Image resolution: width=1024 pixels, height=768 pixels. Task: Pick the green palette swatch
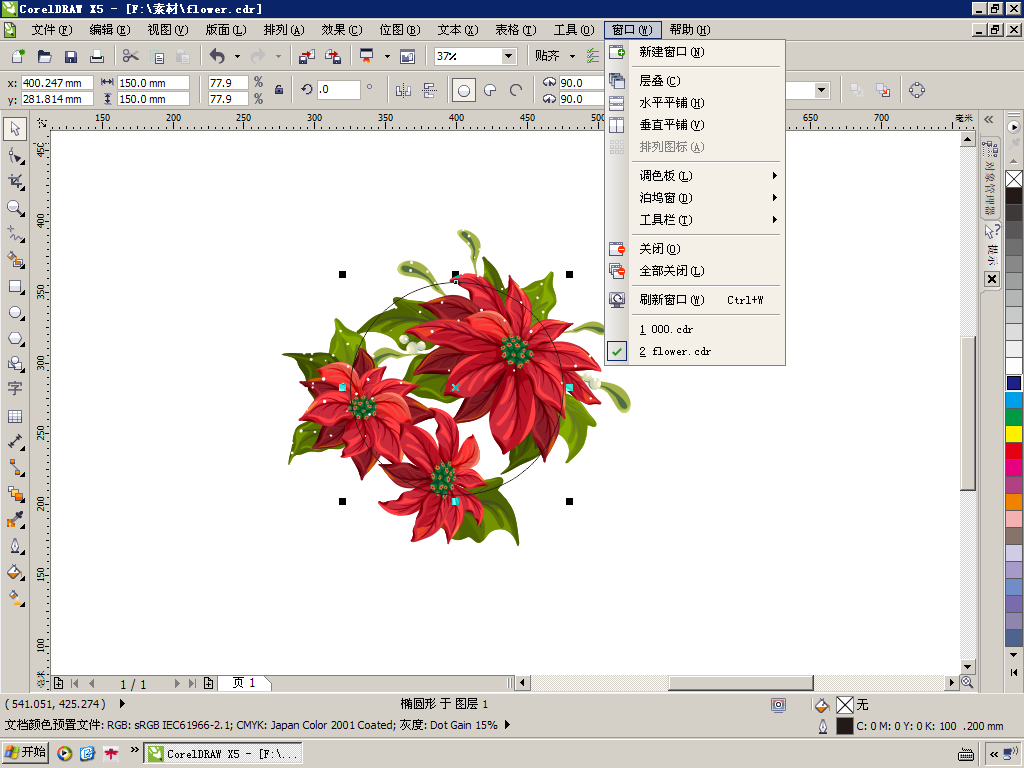tap(1014, 417)
